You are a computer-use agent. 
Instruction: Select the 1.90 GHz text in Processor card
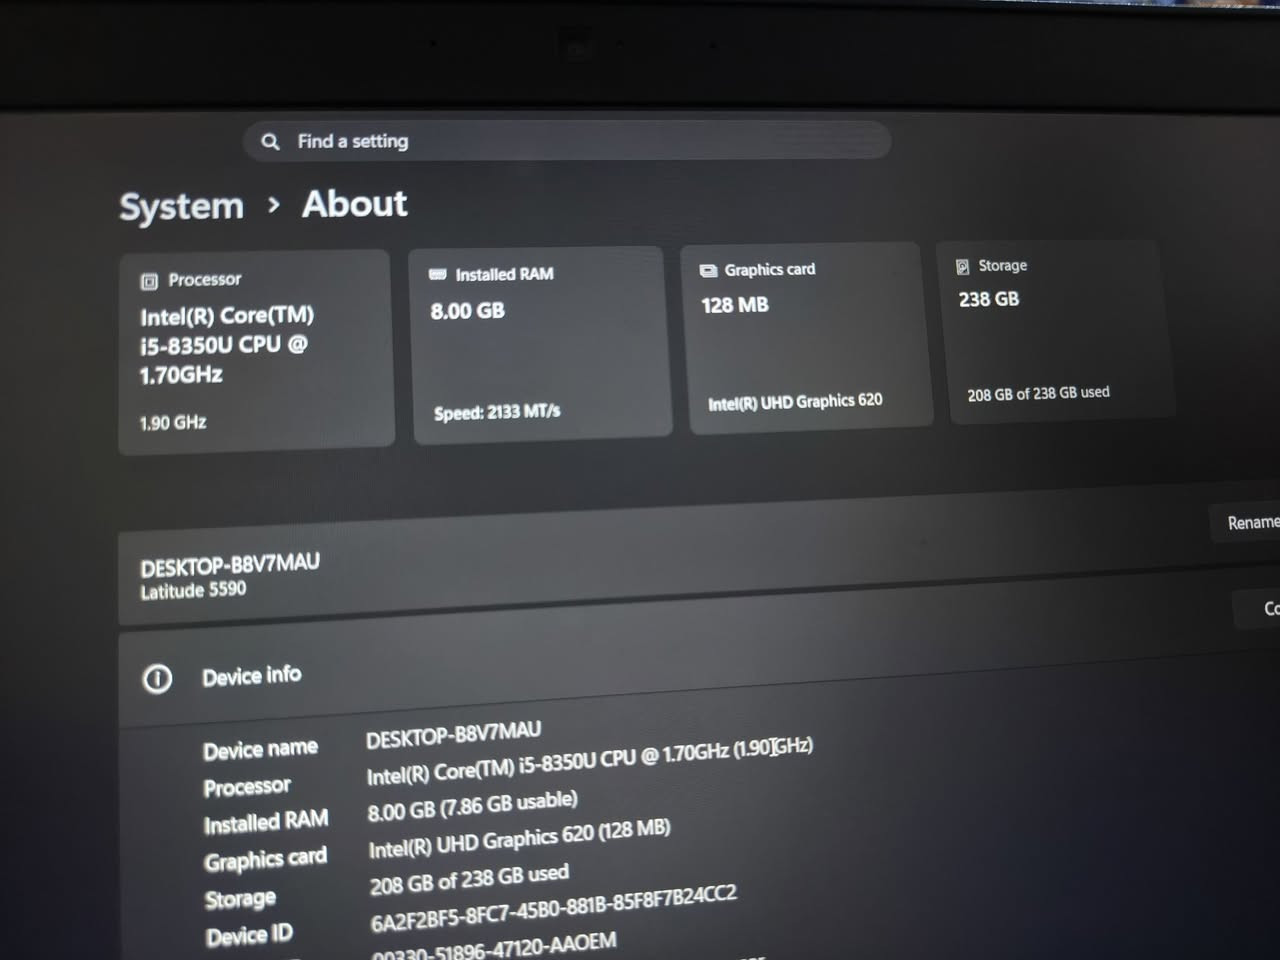pos(173,423)
